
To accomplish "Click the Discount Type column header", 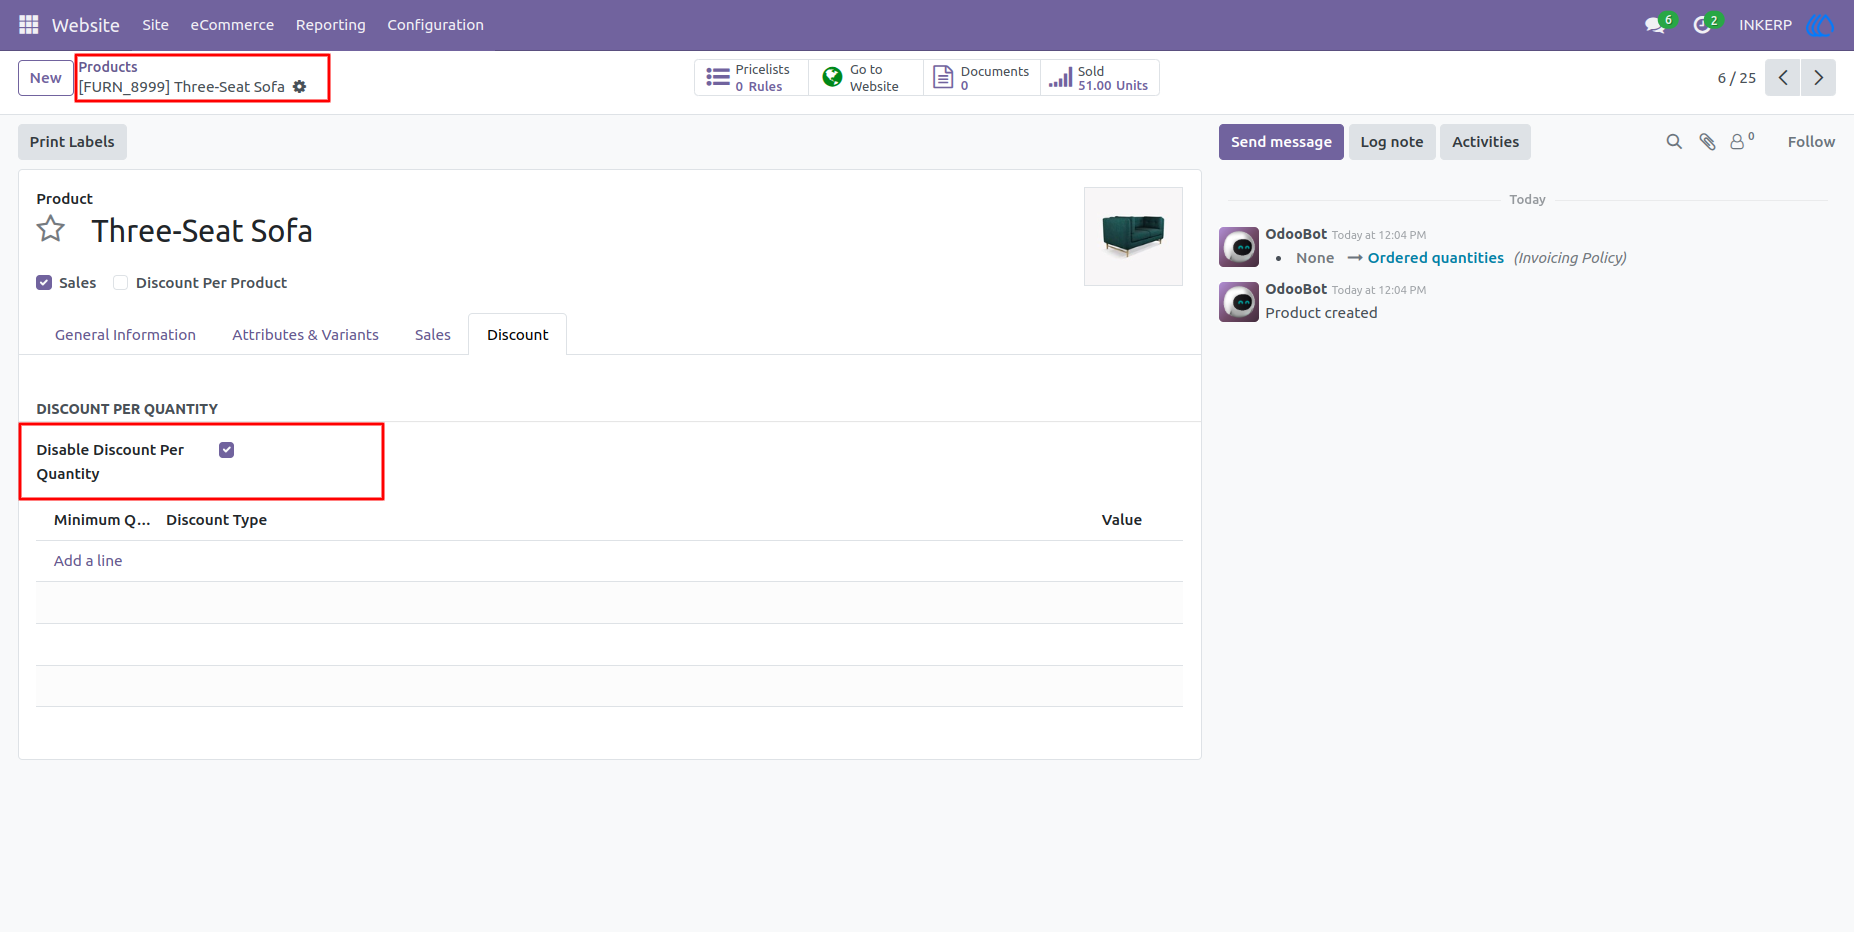I will (216, 520).
